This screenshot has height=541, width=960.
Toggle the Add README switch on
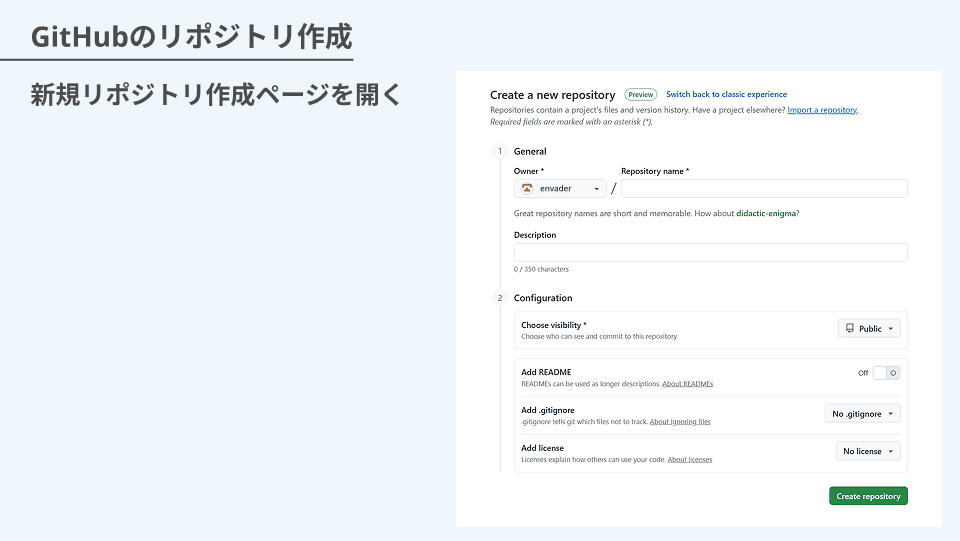click(886, 373)
